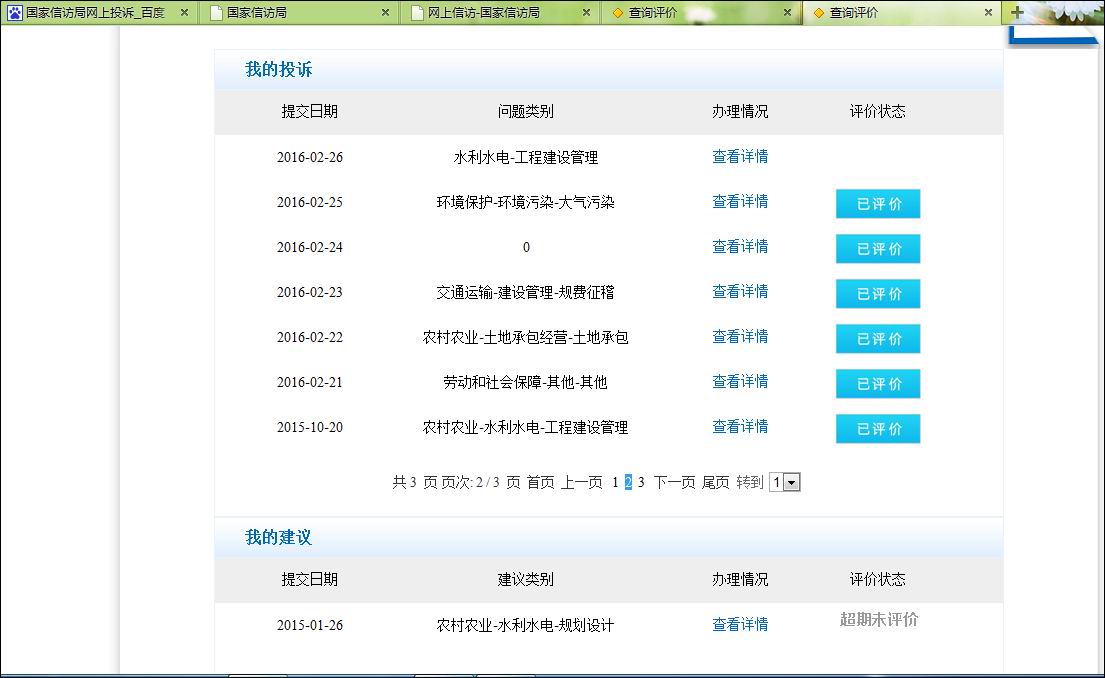Close the rightmost 查询评价 tab
The width and height of the screenshot is (1105, 678).
pyautogui.click(x=988, y=13)
